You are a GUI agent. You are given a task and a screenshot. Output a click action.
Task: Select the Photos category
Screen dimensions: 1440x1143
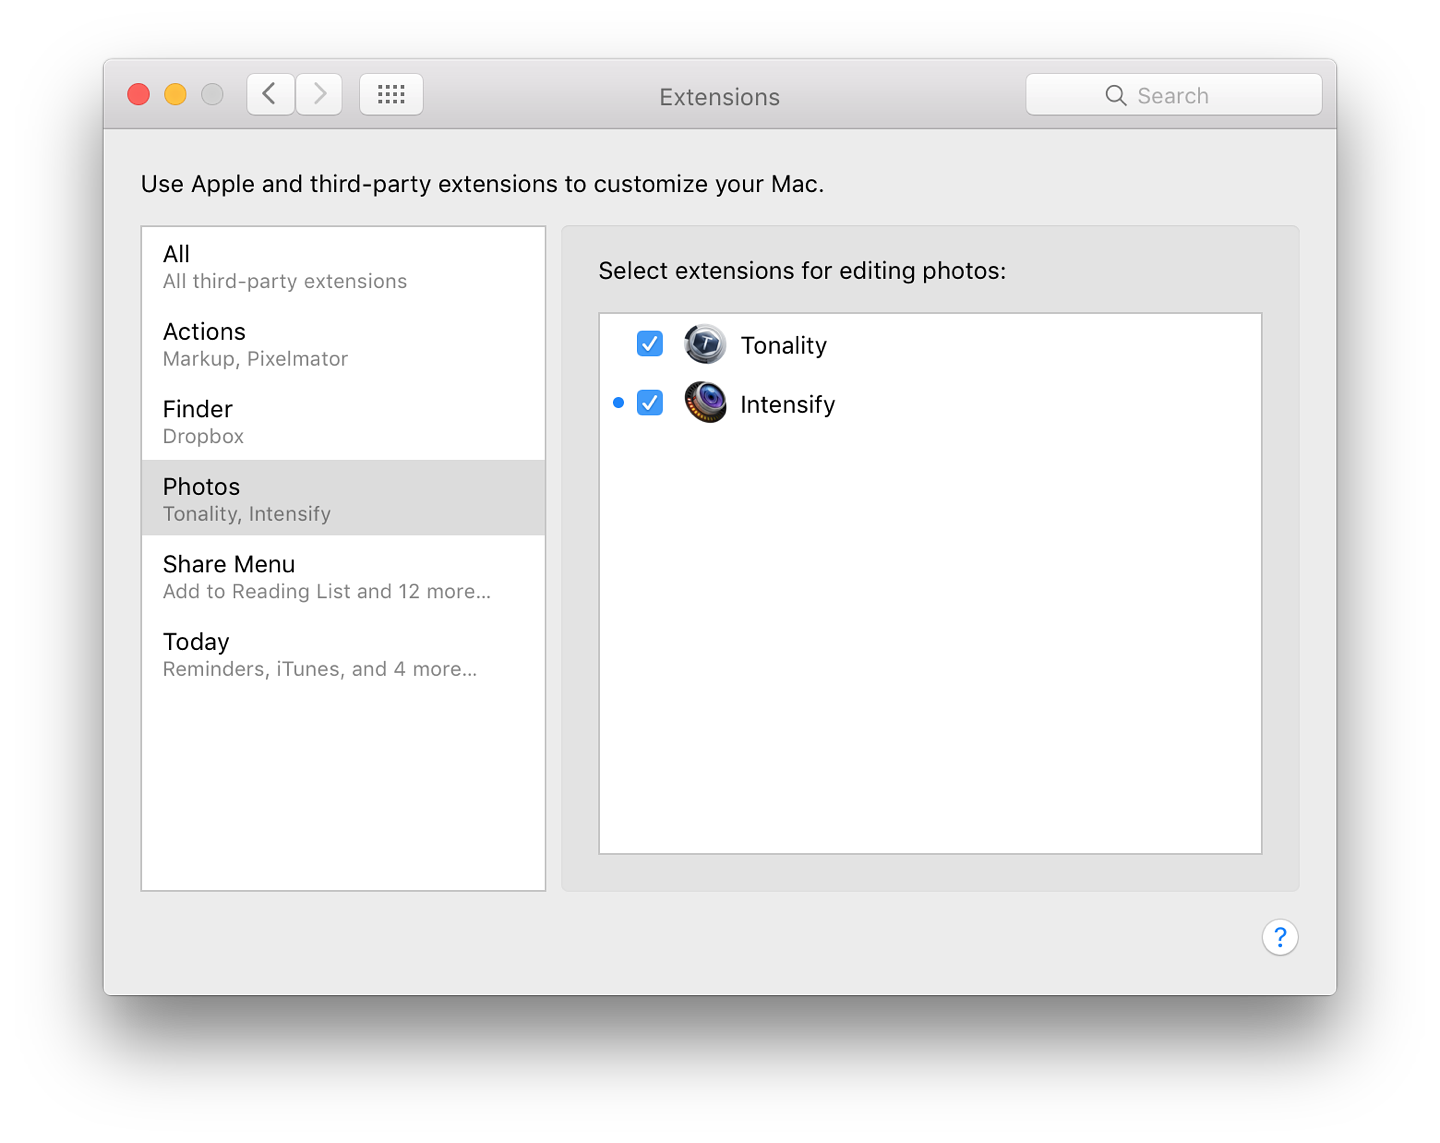(343, 498)
